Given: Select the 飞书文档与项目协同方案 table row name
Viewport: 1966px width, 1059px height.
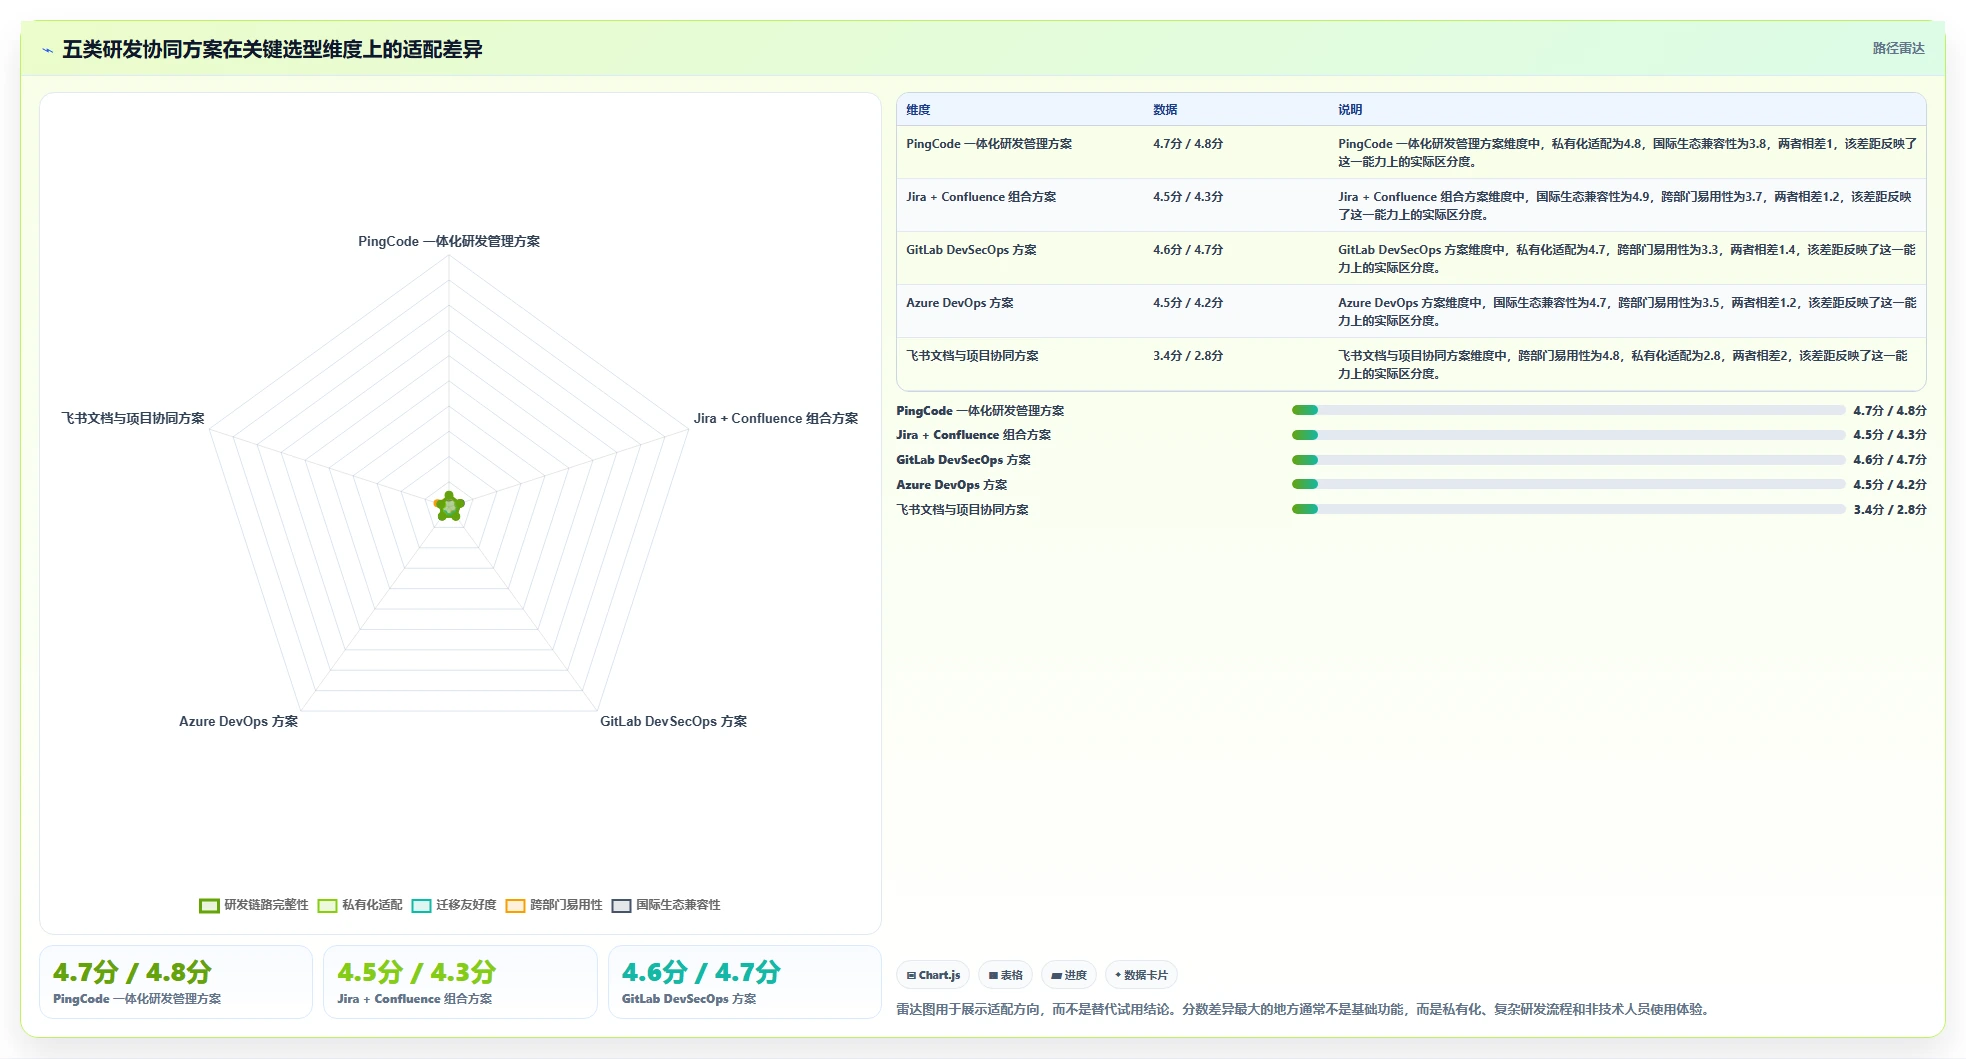Looking at the screenshot, I should (972, 356).
